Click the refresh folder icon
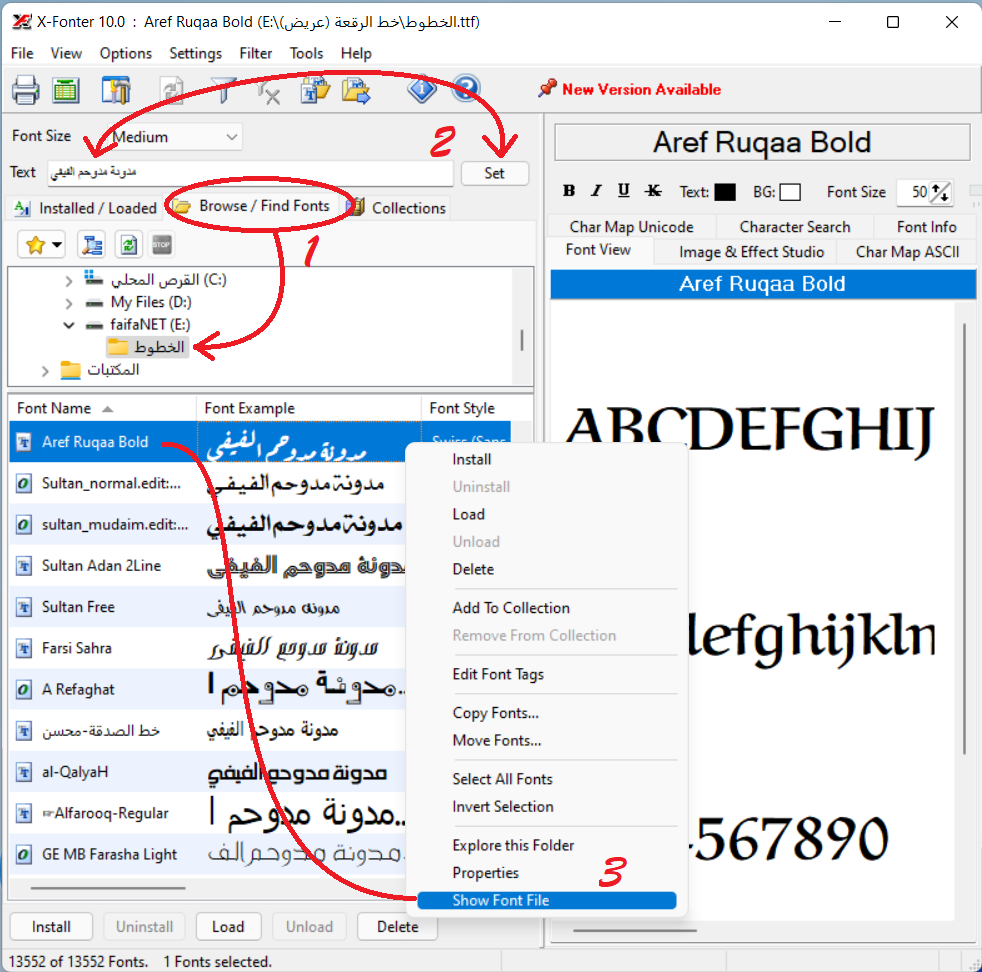The width and height of the screenshot is (982, 972). click(129, 245)
